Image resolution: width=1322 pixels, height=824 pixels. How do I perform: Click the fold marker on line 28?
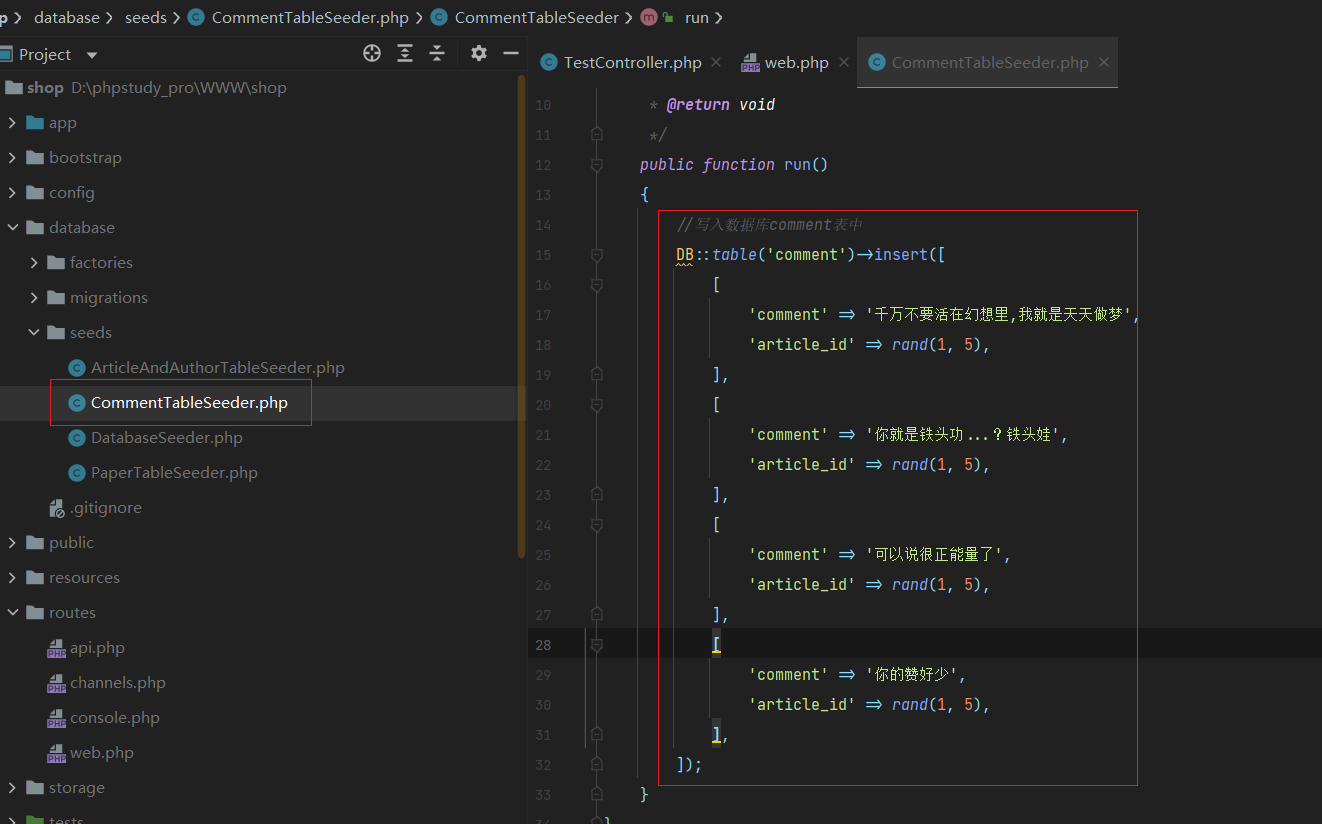pos(597,644)
